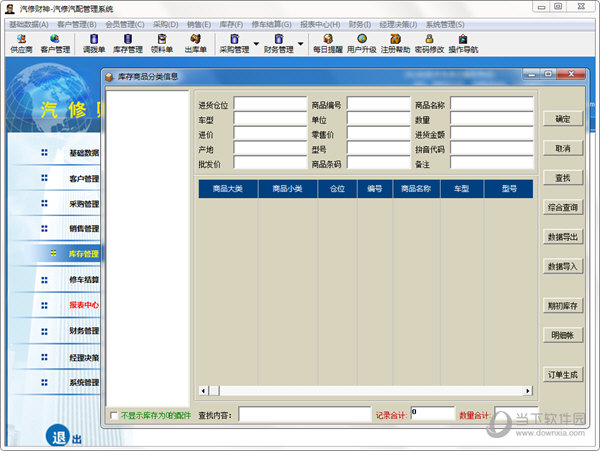The image size is (600, 451).
Task: Select 采购管理 in the left sidebar
Action: (x=84, y=204)
